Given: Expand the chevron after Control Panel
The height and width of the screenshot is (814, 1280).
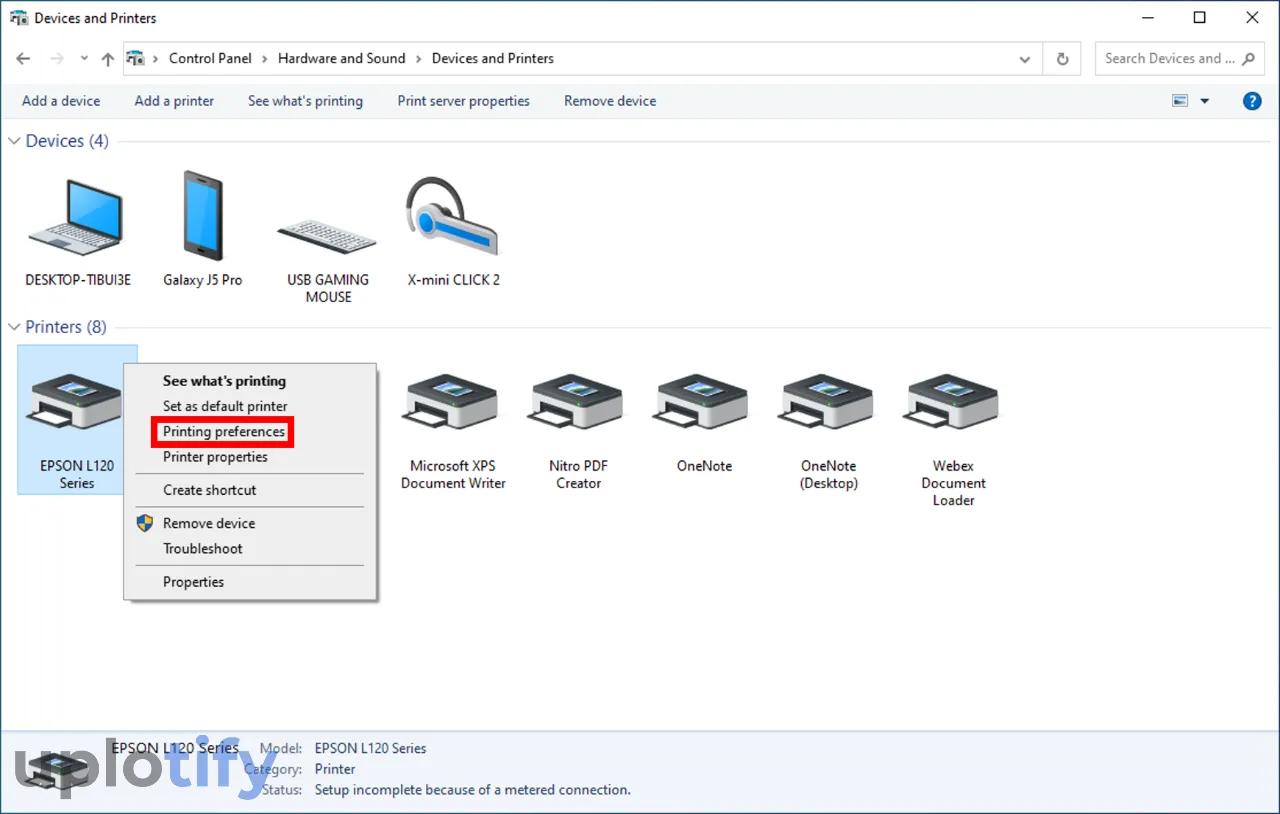Looking at the screenshot, I should tap(265, 59).
